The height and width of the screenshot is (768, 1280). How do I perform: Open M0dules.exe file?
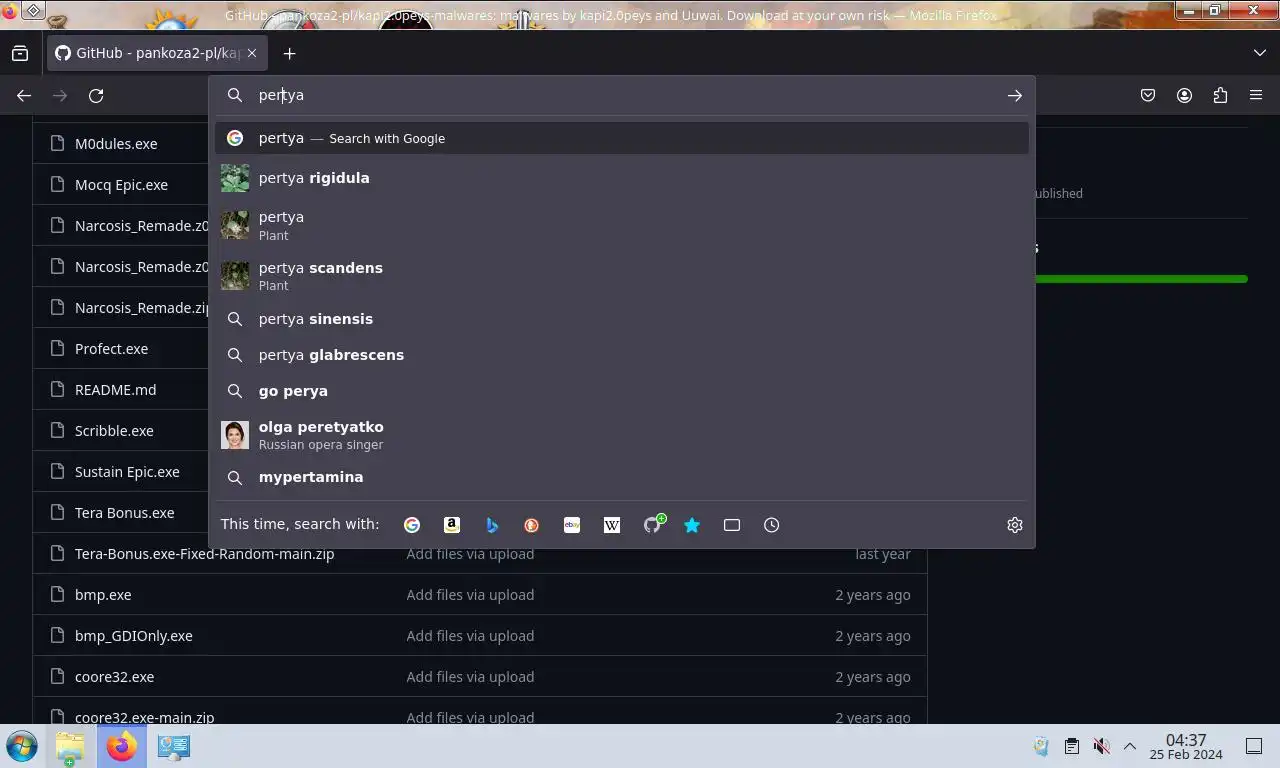click(x=116, y=143)
